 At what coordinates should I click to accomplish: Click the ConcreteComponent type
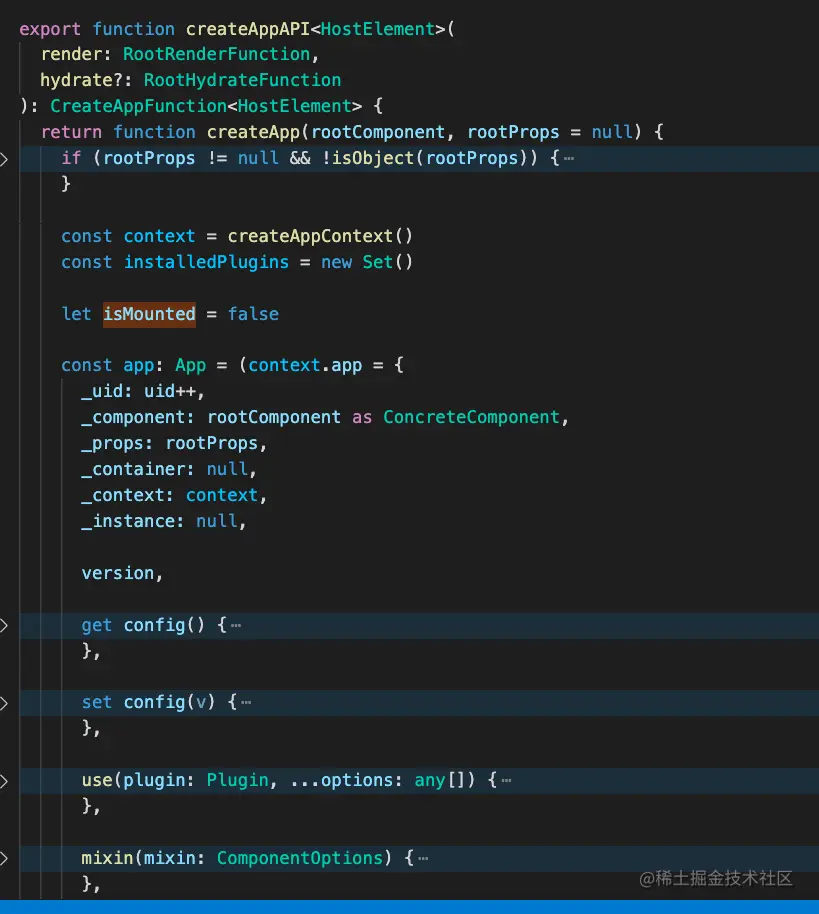click(x=471, y=417)
